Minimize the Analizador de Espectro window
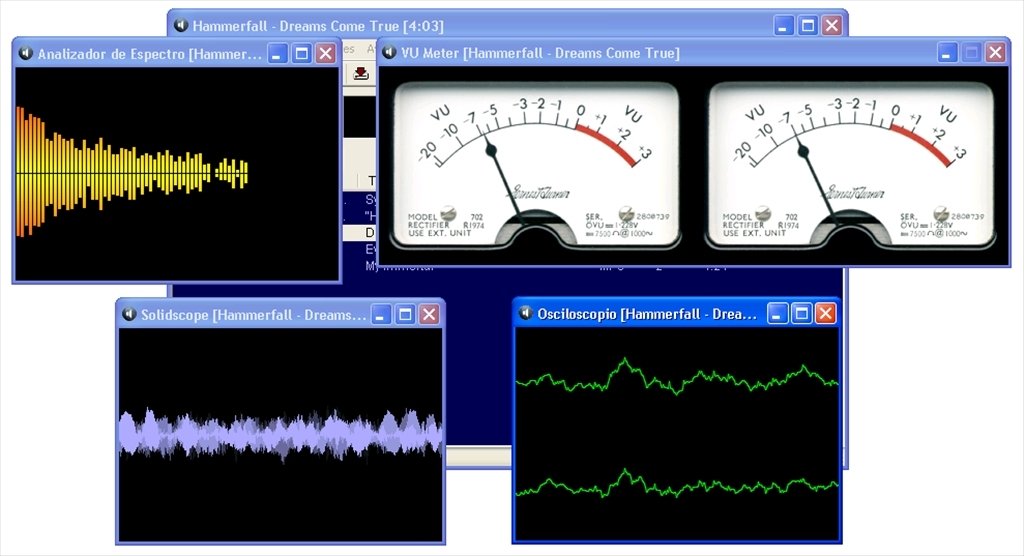1024x556 pixels. [277, 54]
